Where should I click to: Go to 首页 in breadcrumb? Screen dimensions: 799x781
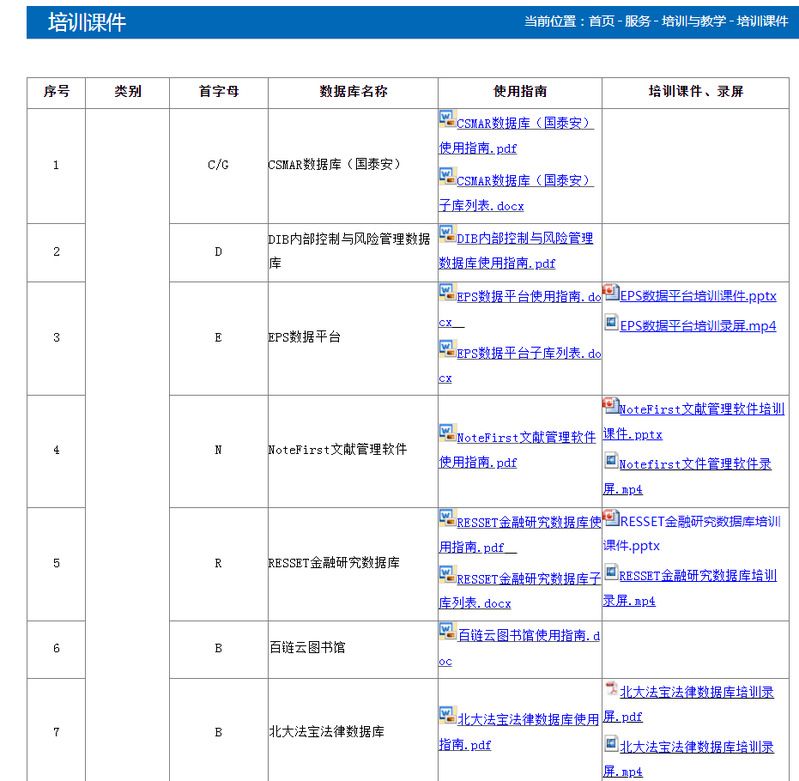(602, 22)
